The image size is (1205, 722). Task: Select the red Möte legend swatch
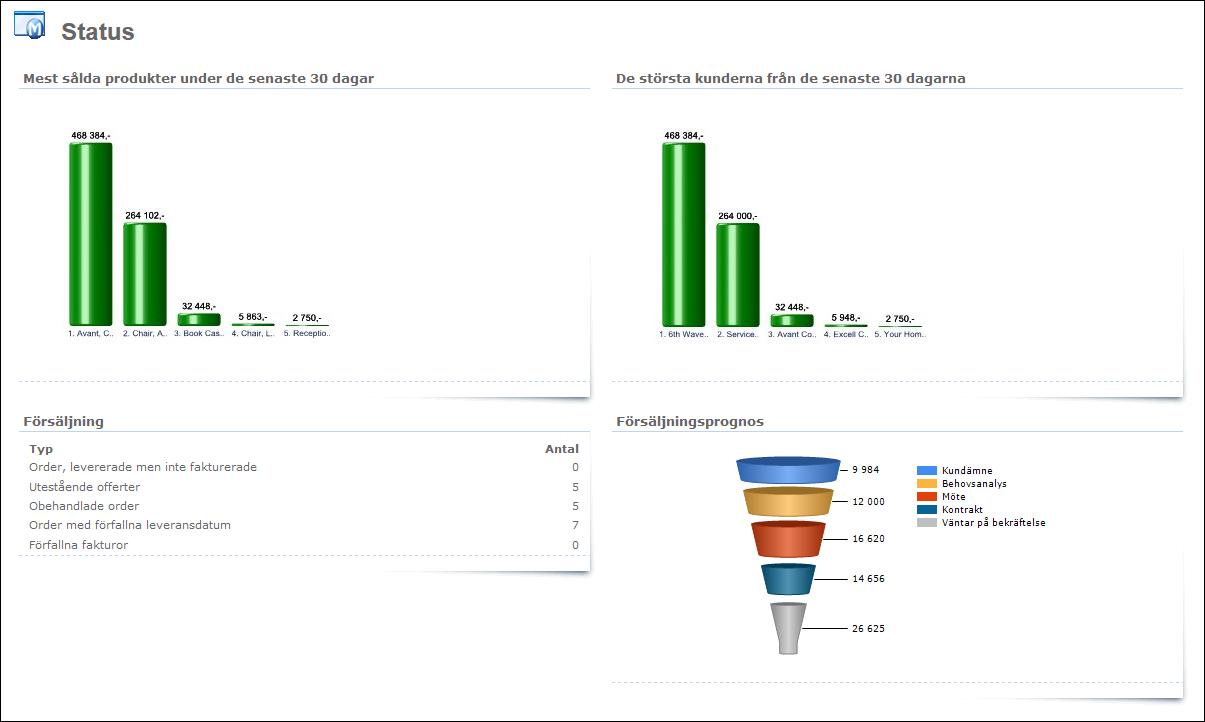(x=927, y=496)
